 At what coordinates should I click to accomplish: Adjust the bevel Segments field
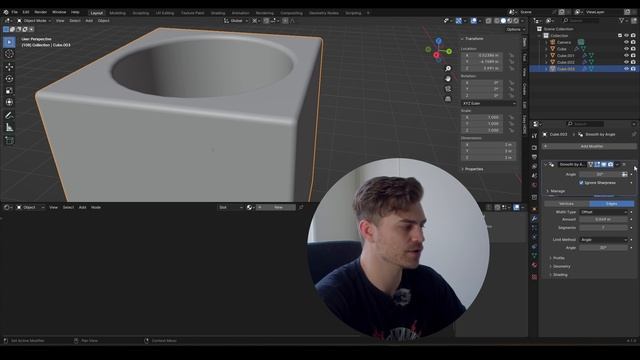pos(603,227)
